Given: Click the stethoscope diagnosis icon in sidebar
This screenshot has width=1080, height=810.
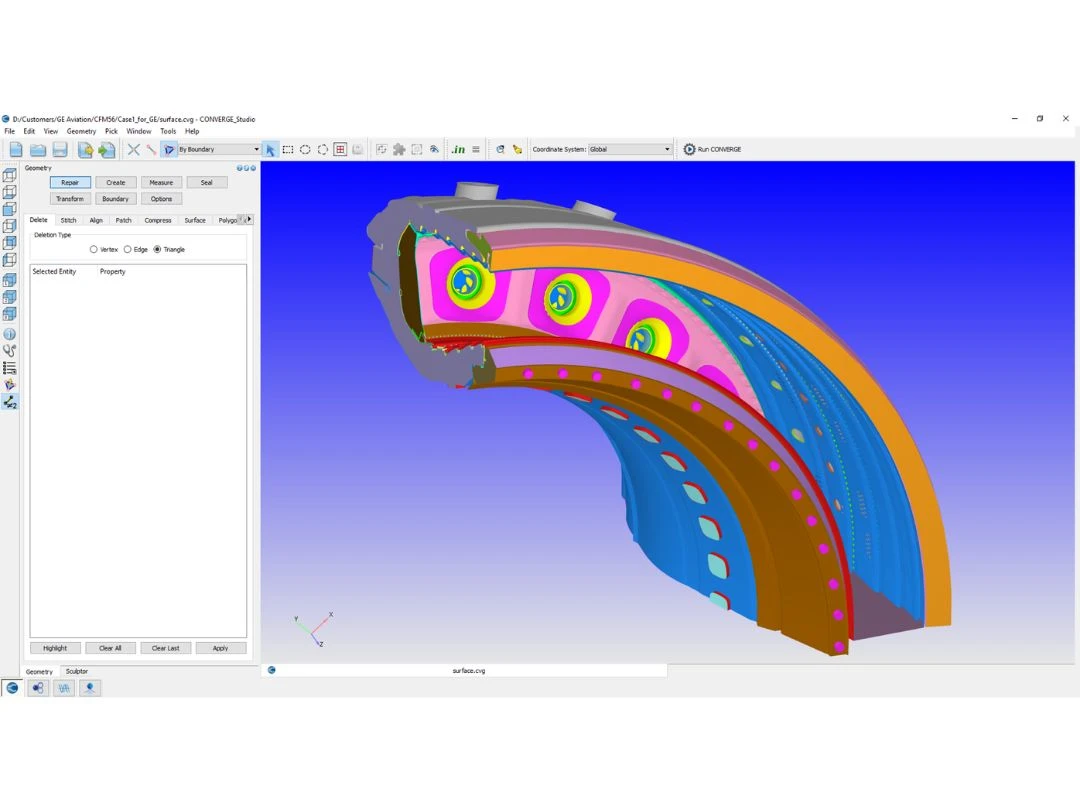Looking at the screenshot, I should click(9, 351).
